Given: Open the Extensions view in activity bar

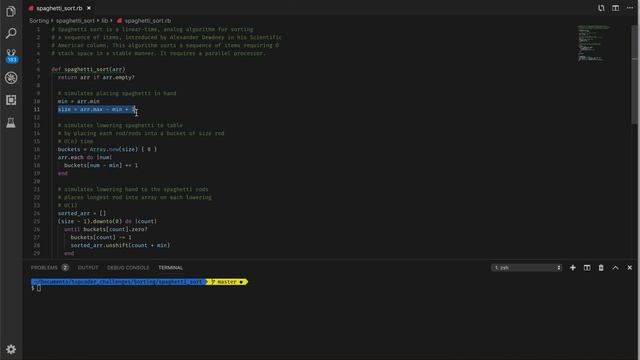Looking at the screenshot, I should pos(11,100).
